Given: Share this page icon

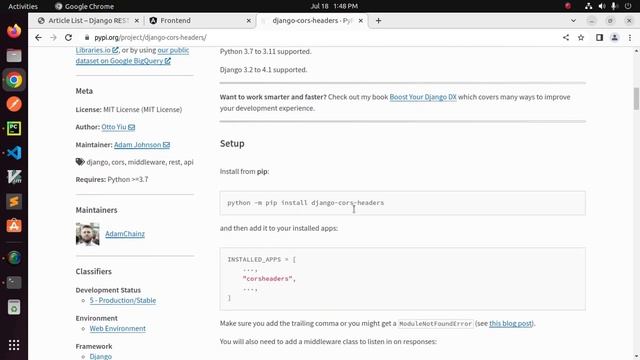Looking at the screenshot, I should coord(566,38).
